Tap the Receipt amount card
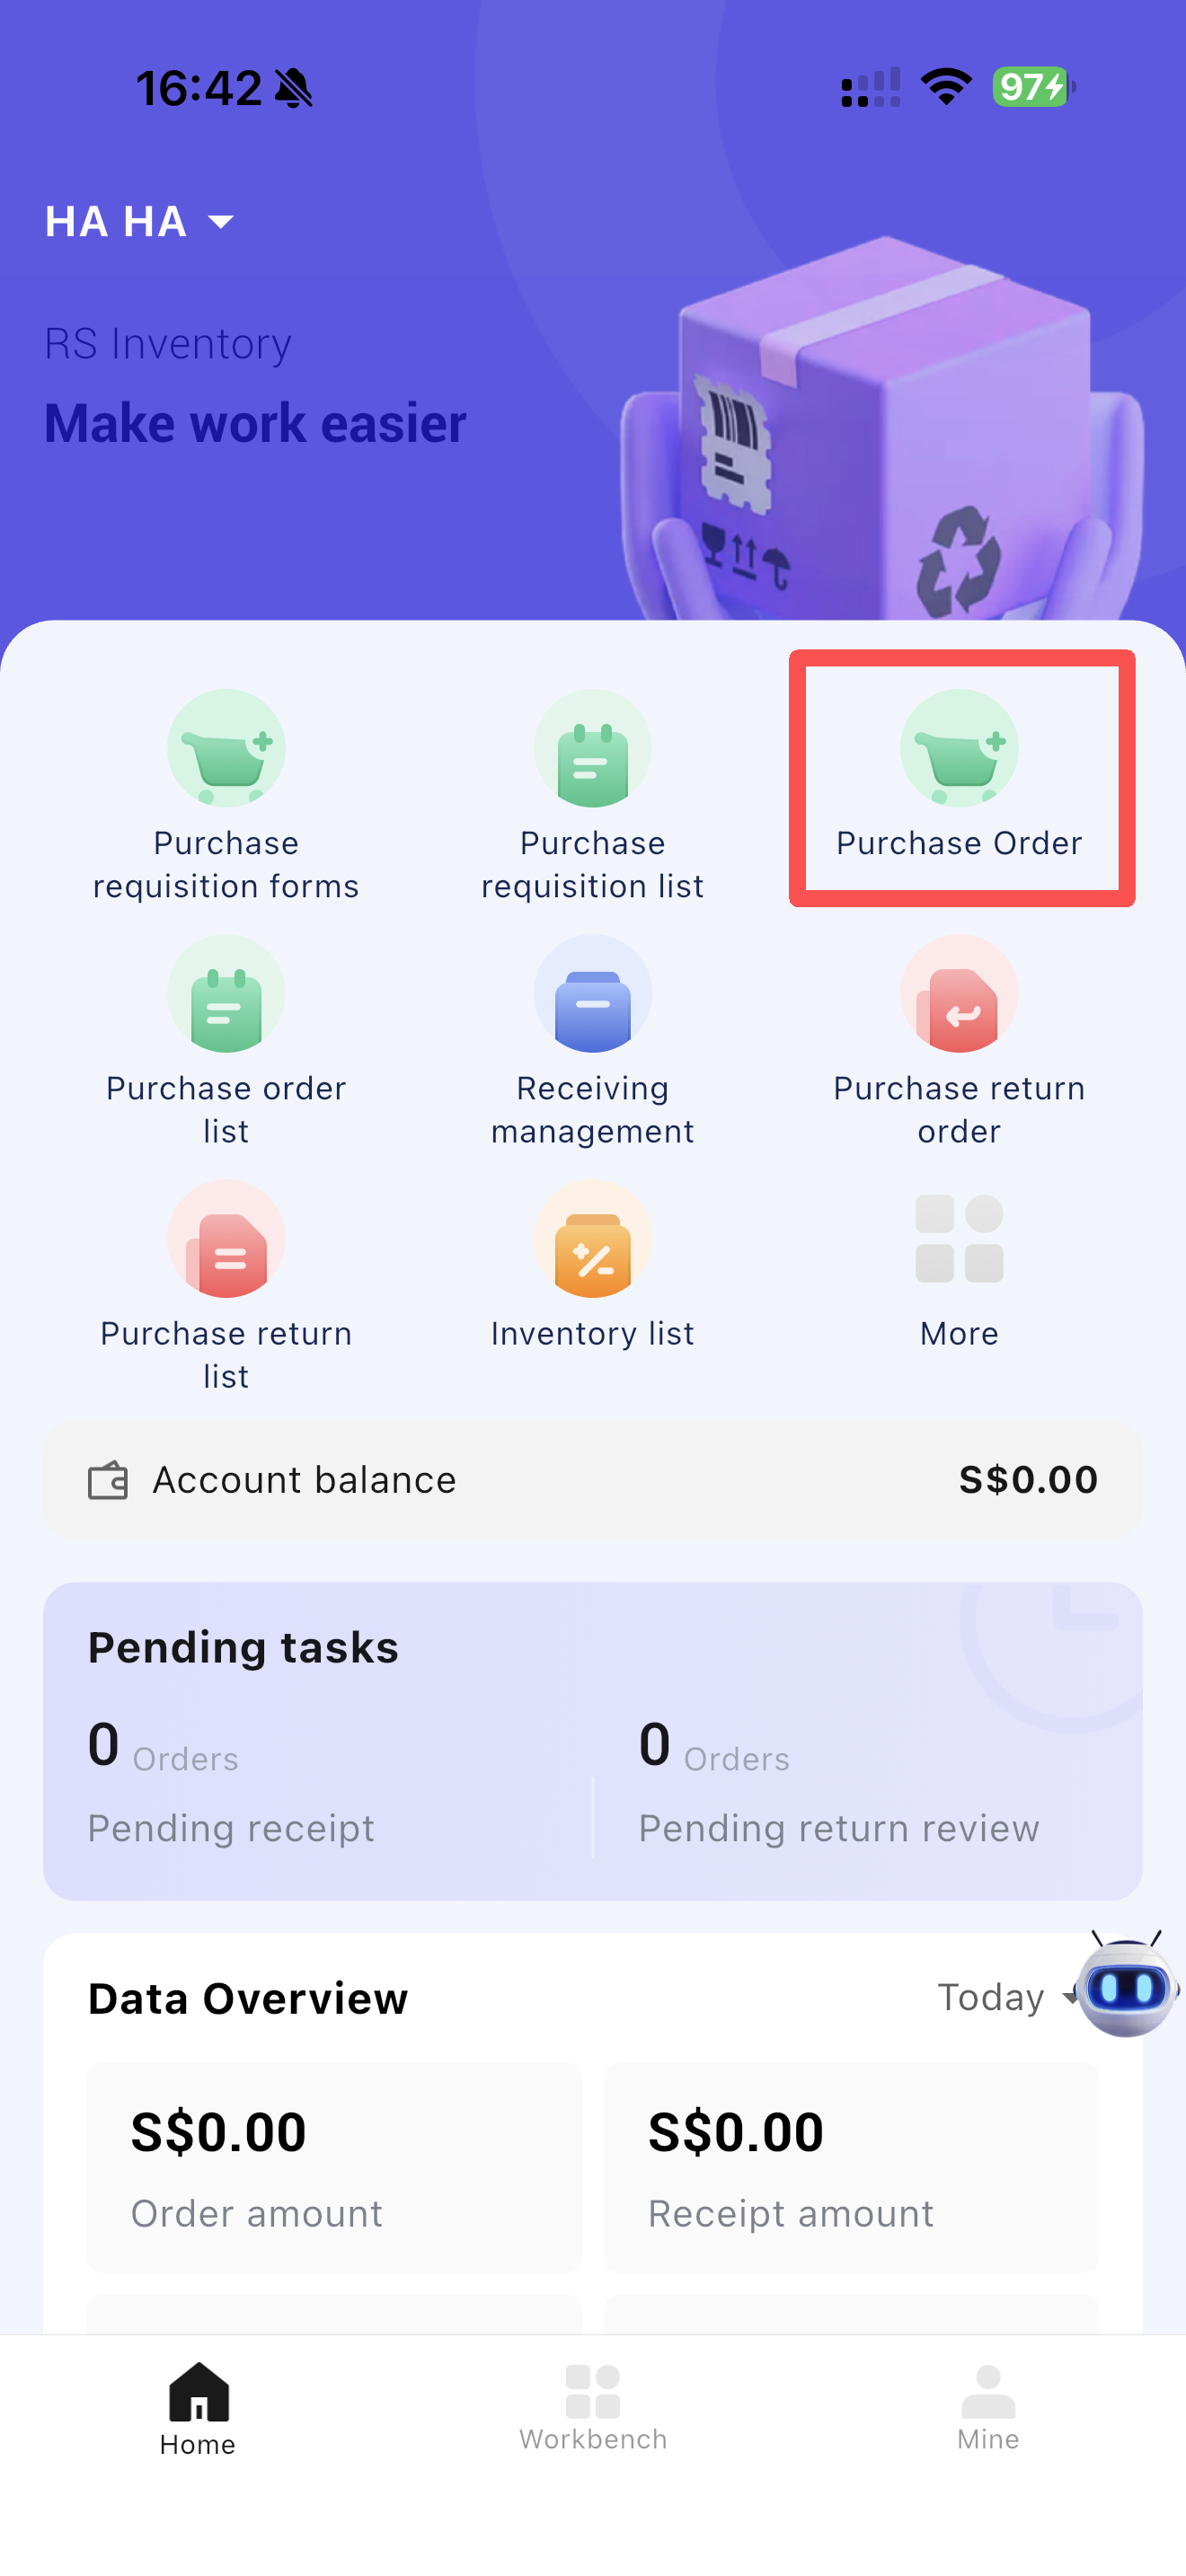The width and height of the screenshot is (1186, 2576). (x=851, y=2166)
